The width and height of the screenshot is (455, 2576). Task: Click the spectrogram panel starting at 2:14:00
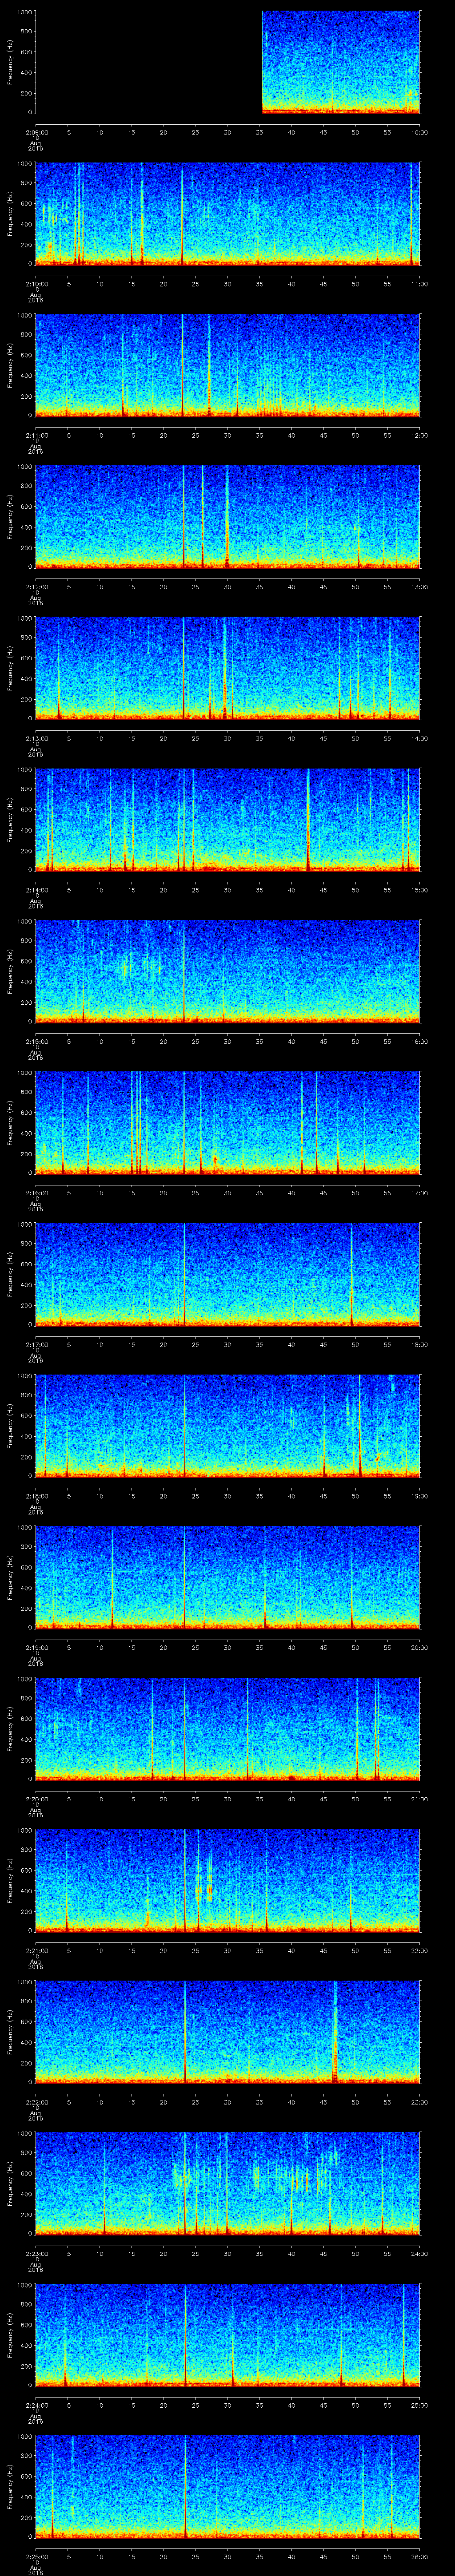(x=227, y=820)
